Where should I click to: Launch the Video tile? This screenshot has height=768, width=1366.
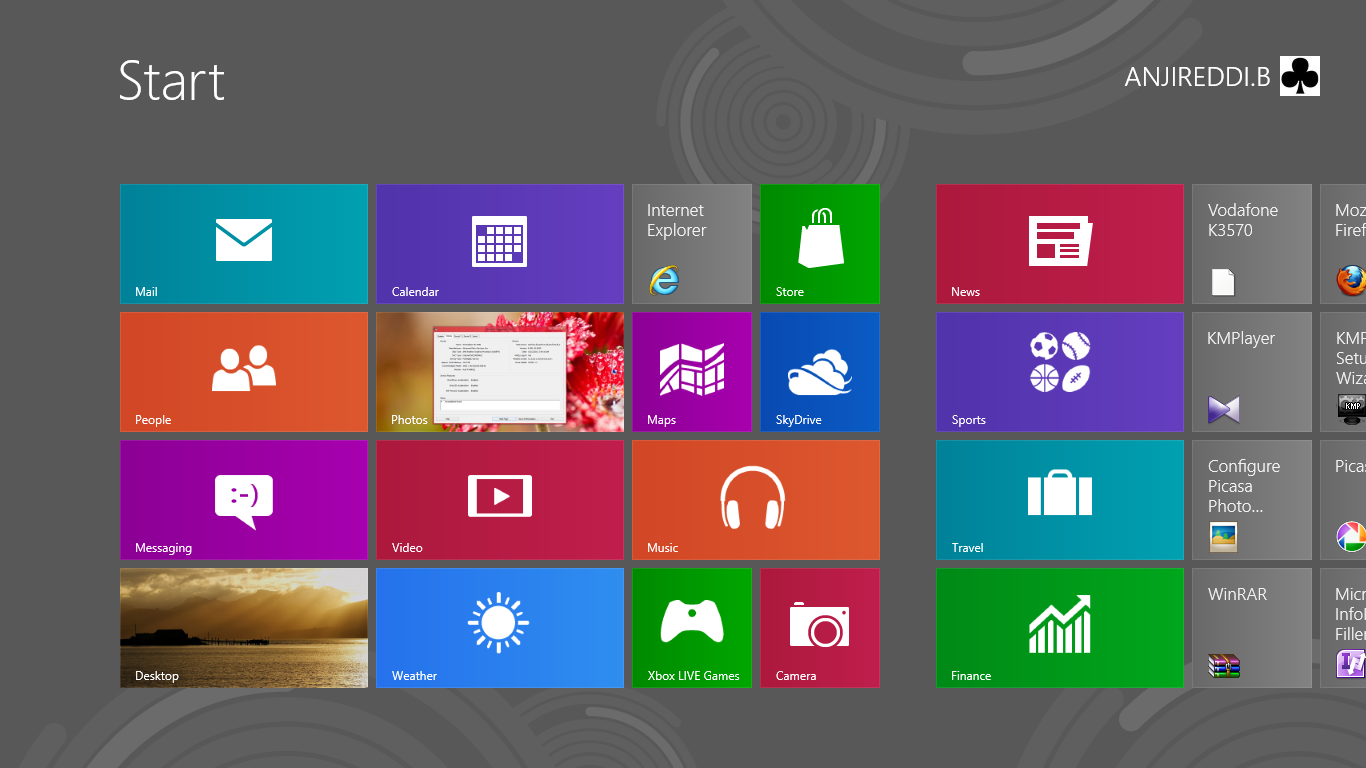pyautogui.click(x=500, y=500)
